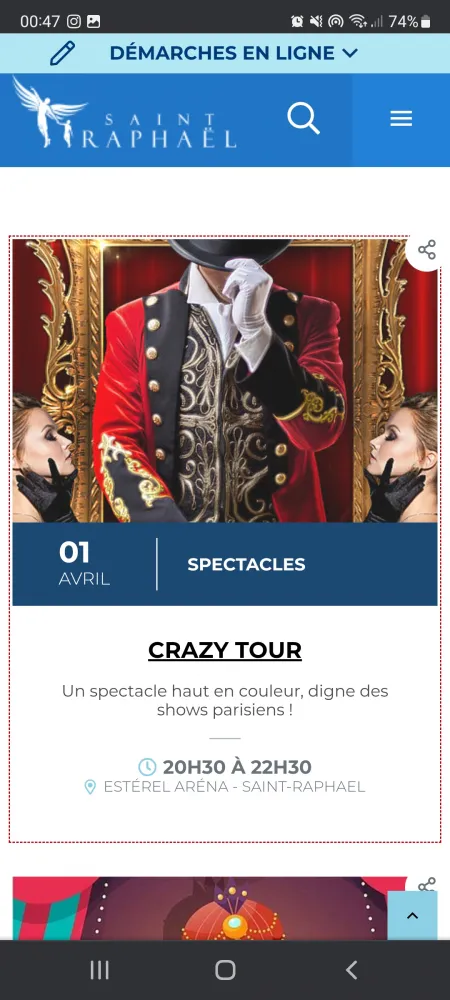Viewport: 450px width, 1000px height.
Task: Tap the clock icon near 20H30
Action: (147, 767)
